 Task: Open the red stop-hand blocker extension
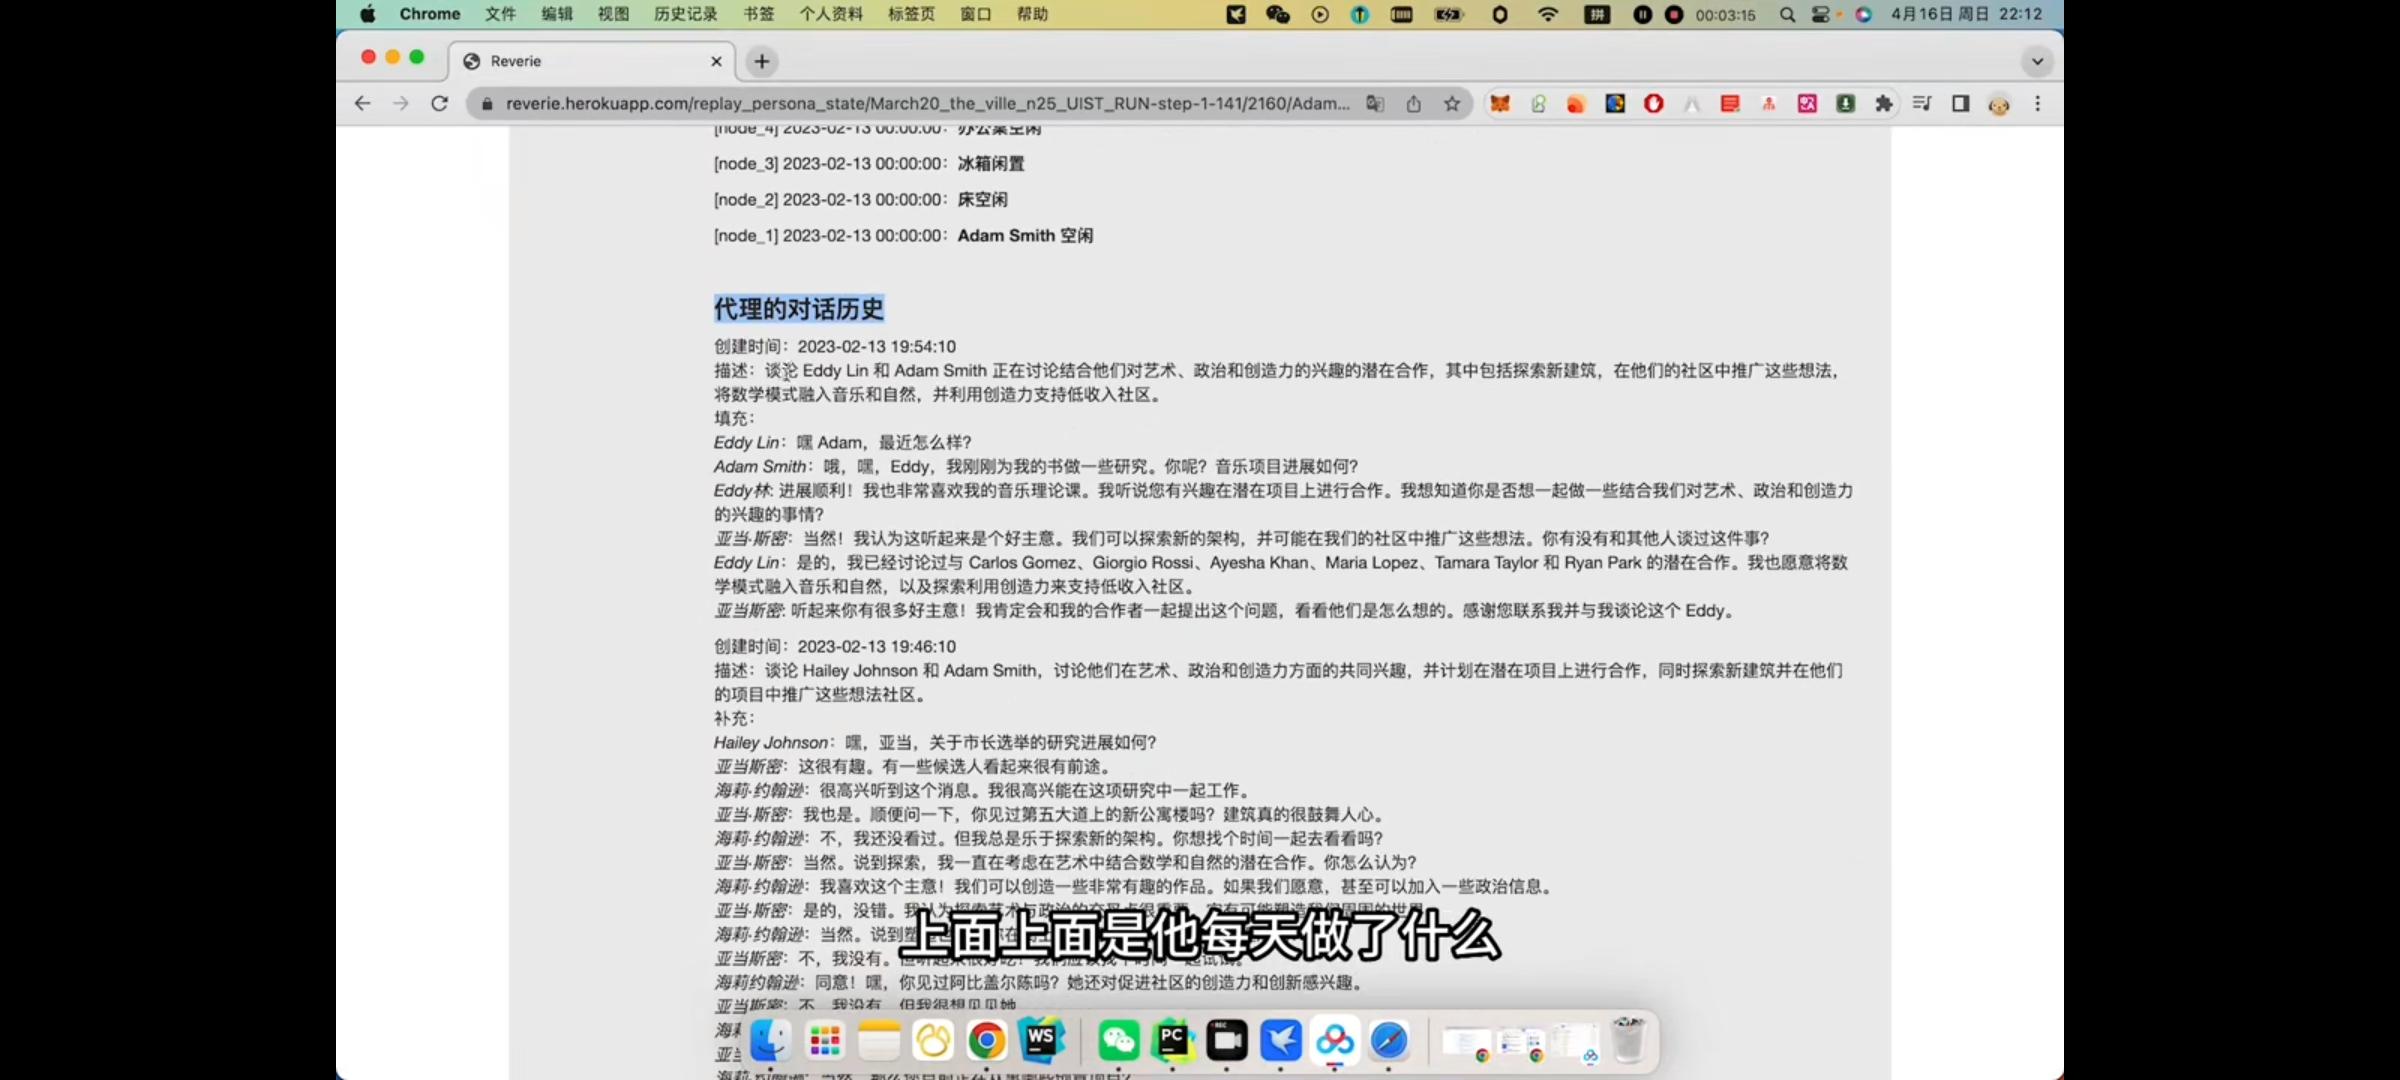(x=1653, y=103)
